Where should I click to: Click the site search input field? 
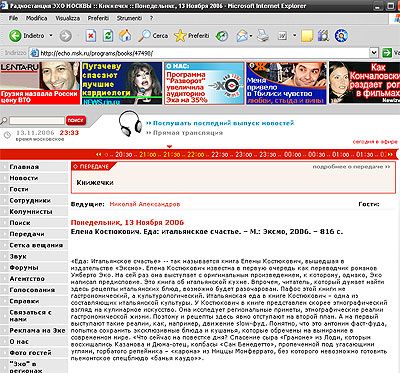tap(37, 120)
